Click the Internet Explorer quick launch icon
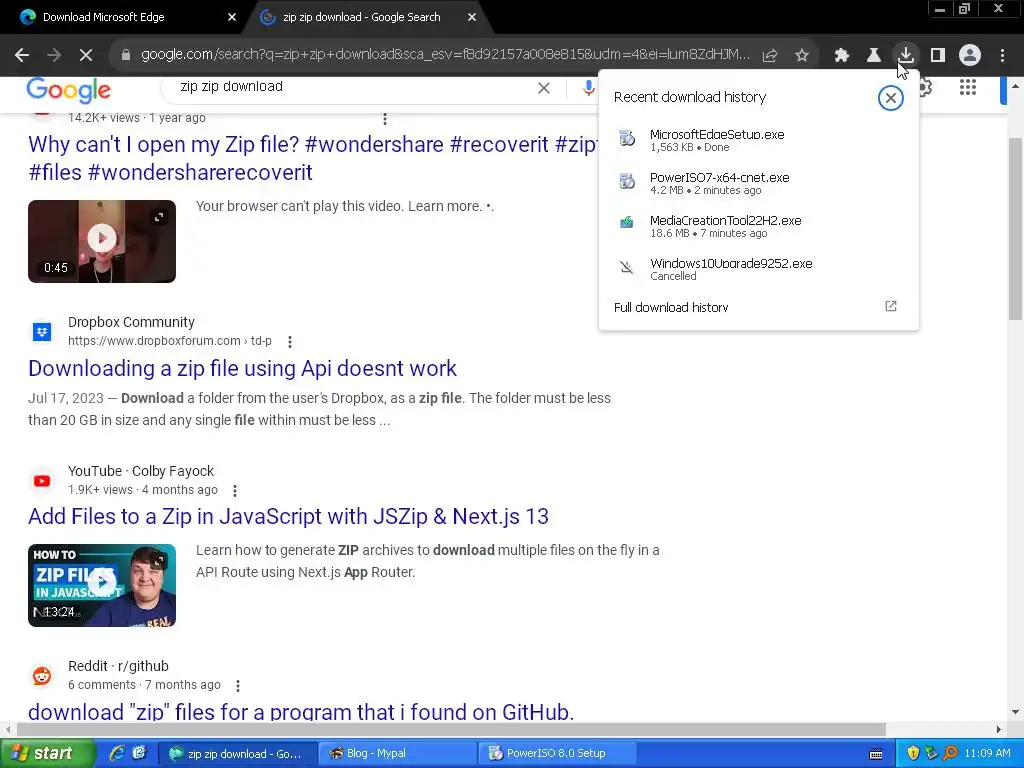The image size is (1024, 768). pyautogui.click(x=117, y=754)
